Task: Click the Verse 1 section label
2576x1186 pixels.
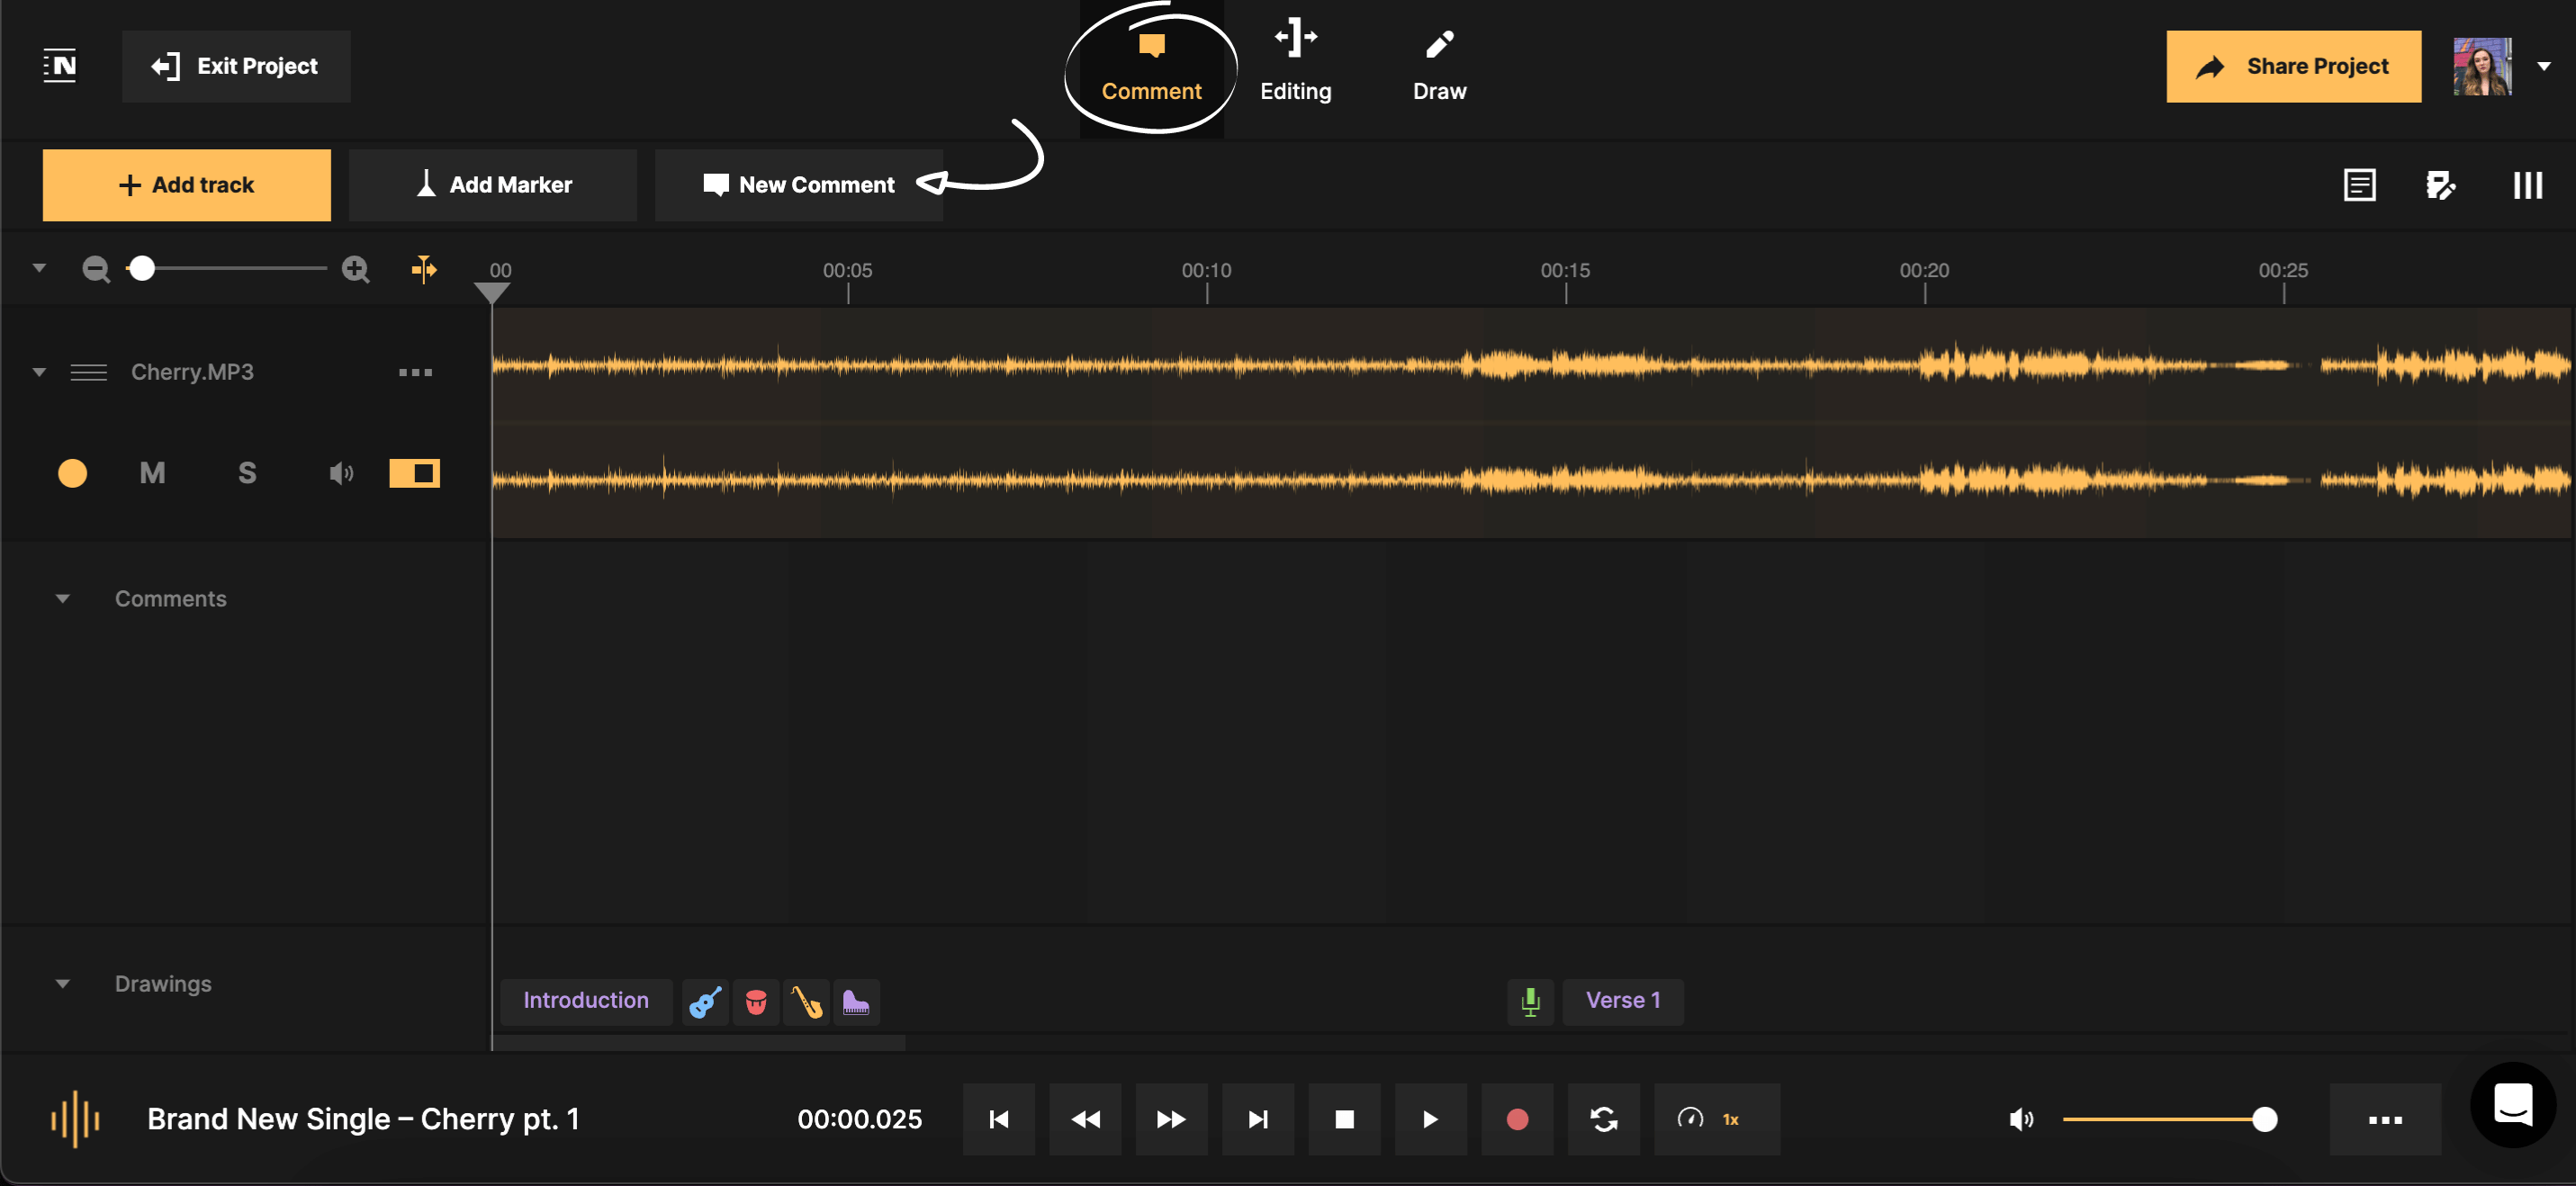Action: (1621, 1000)
